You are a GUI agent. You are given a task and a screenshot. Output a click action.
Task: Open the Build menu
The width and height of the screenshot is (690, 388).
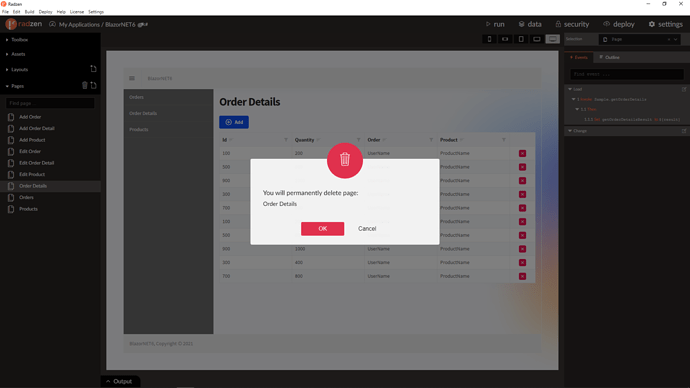29,12
